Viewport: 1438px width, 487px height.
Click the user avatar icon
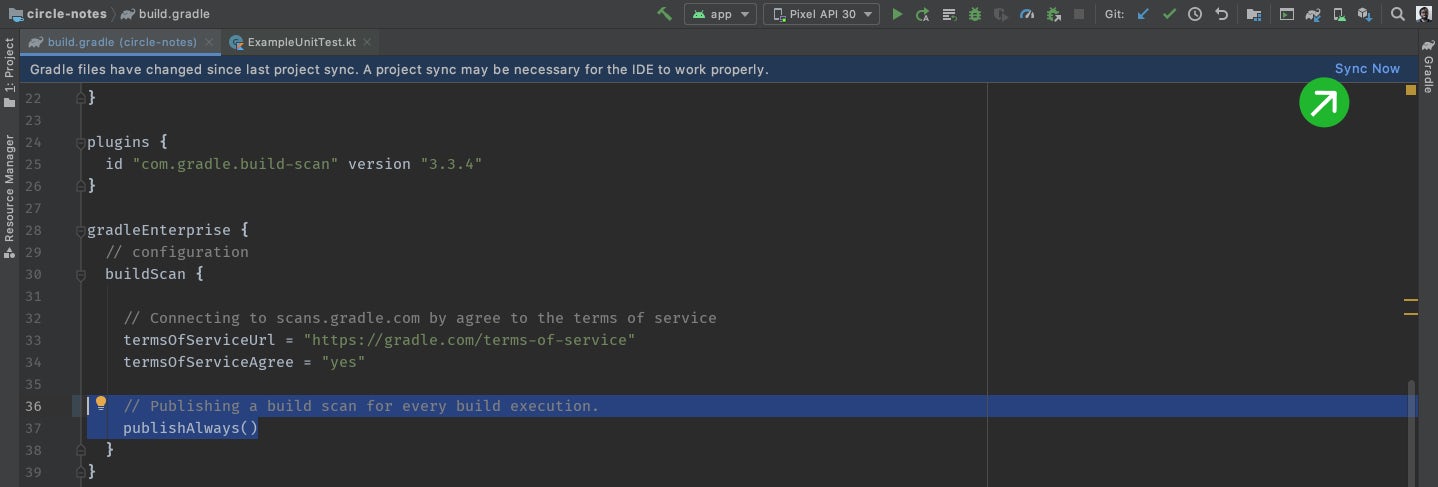1424,14
